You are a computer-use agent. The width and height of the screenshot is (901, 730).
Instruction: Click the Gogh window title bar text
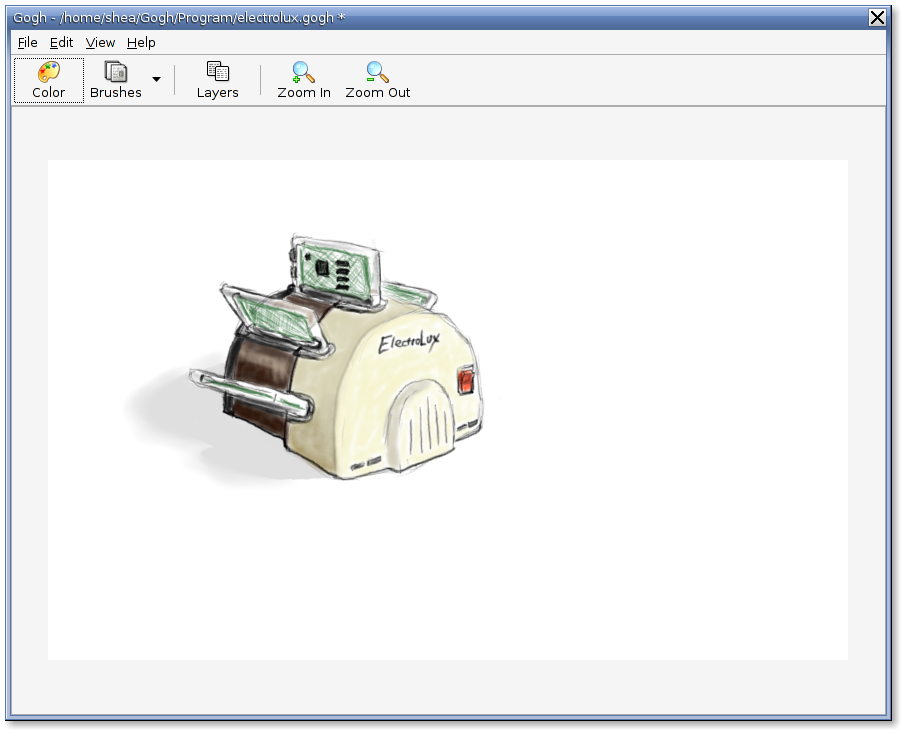[x=179, y=18]
